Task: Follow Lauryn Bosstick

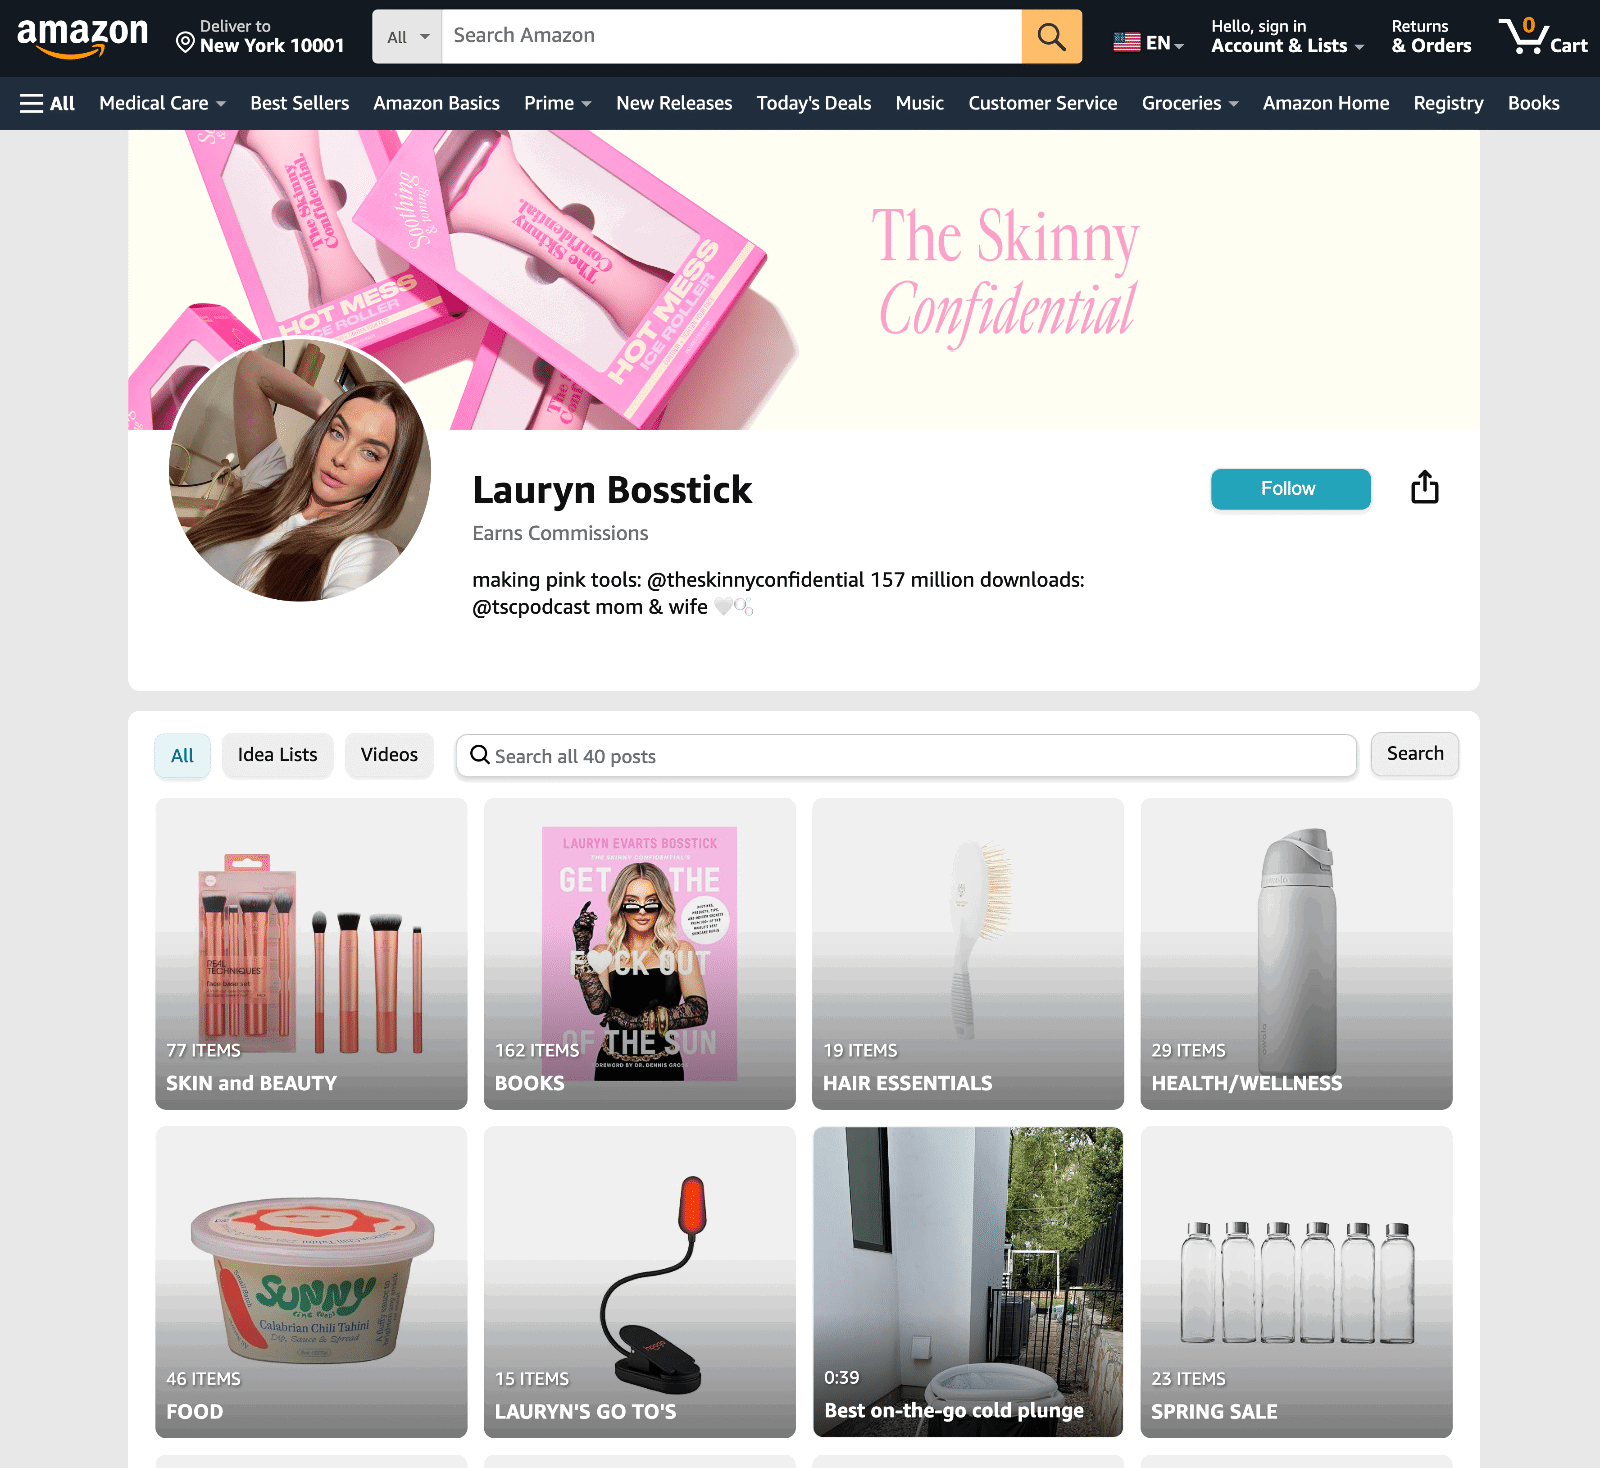Action: coord(1290,489)
